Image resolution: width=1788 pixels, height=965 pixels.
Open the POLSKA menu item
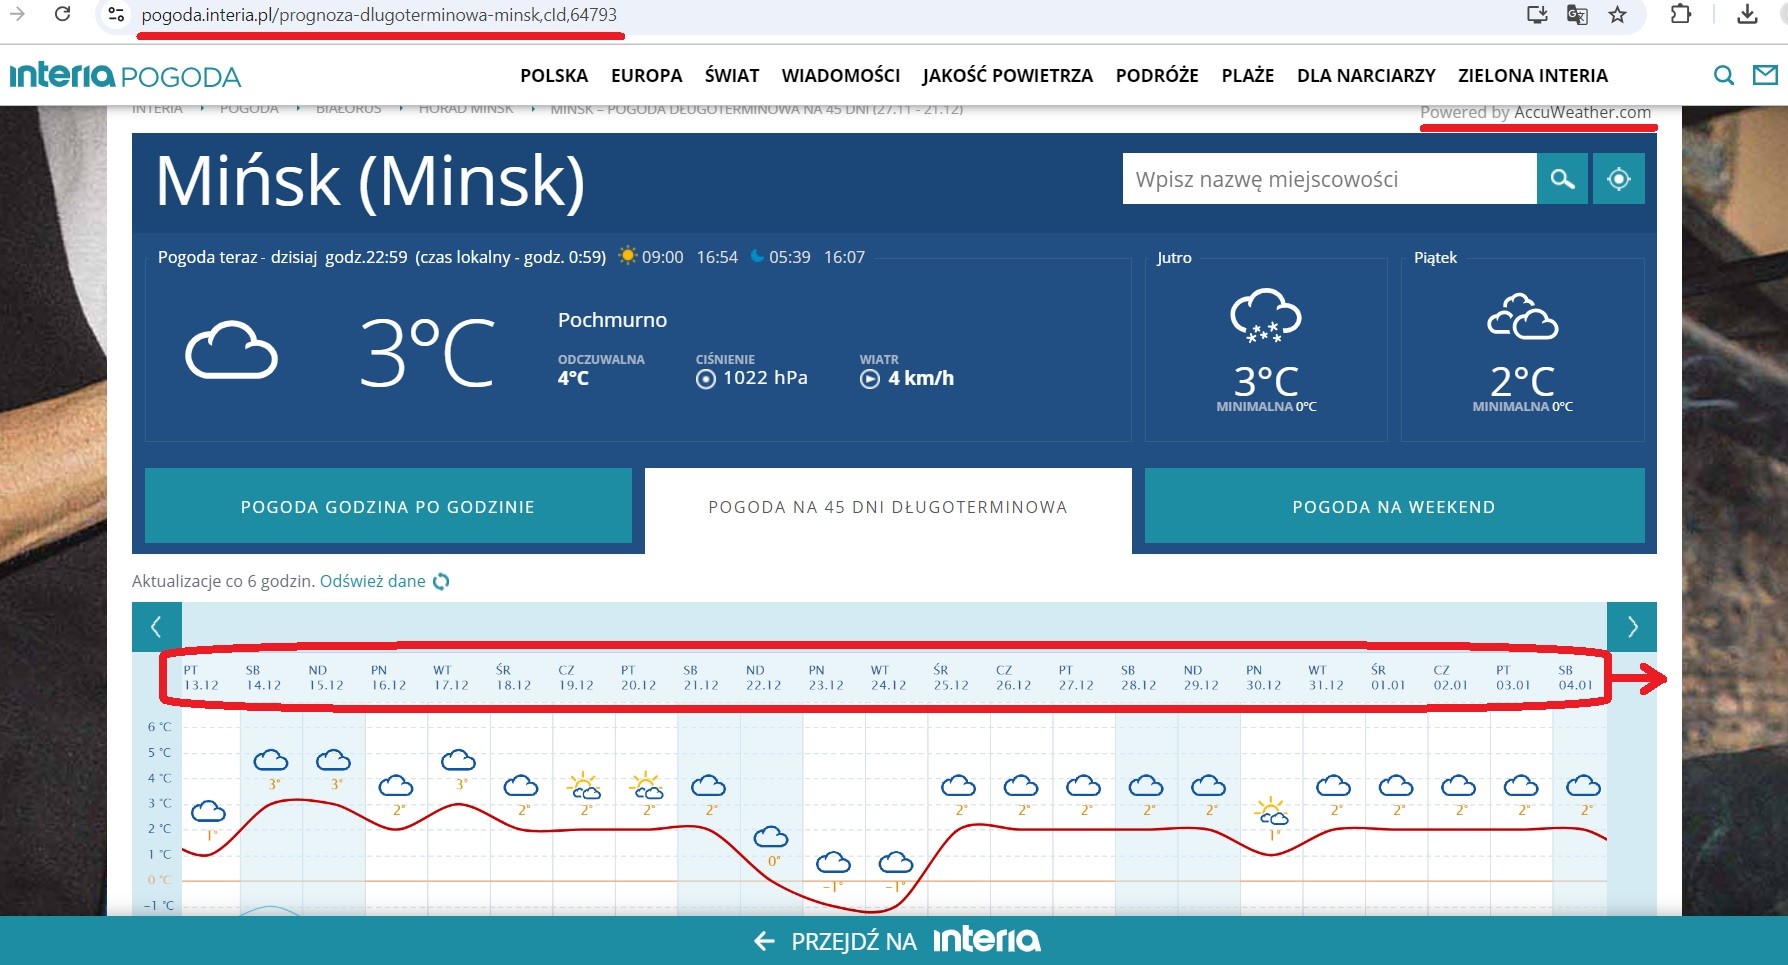coord(554,76)
